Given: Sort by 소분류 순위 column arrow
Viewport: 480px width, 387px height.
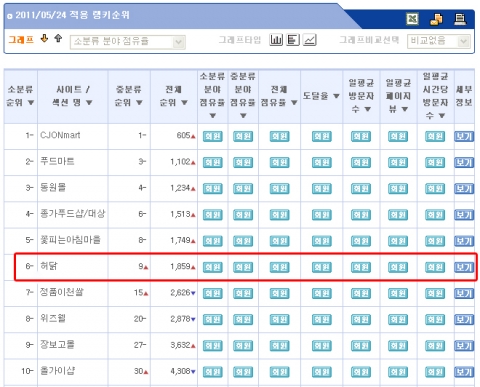Looking at the screenshot, I should (x=31, y=103).
